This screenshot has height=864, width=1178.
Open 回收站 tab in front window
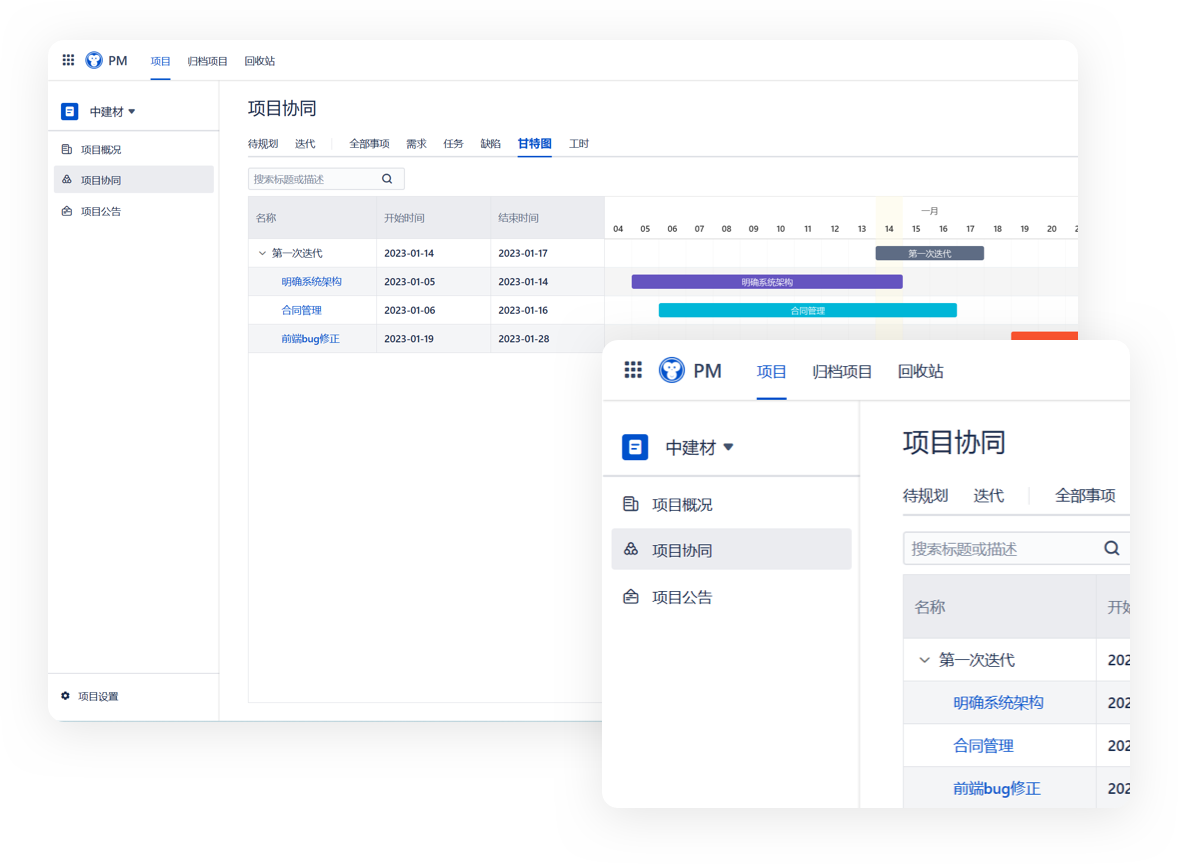[x=920, y=371]
